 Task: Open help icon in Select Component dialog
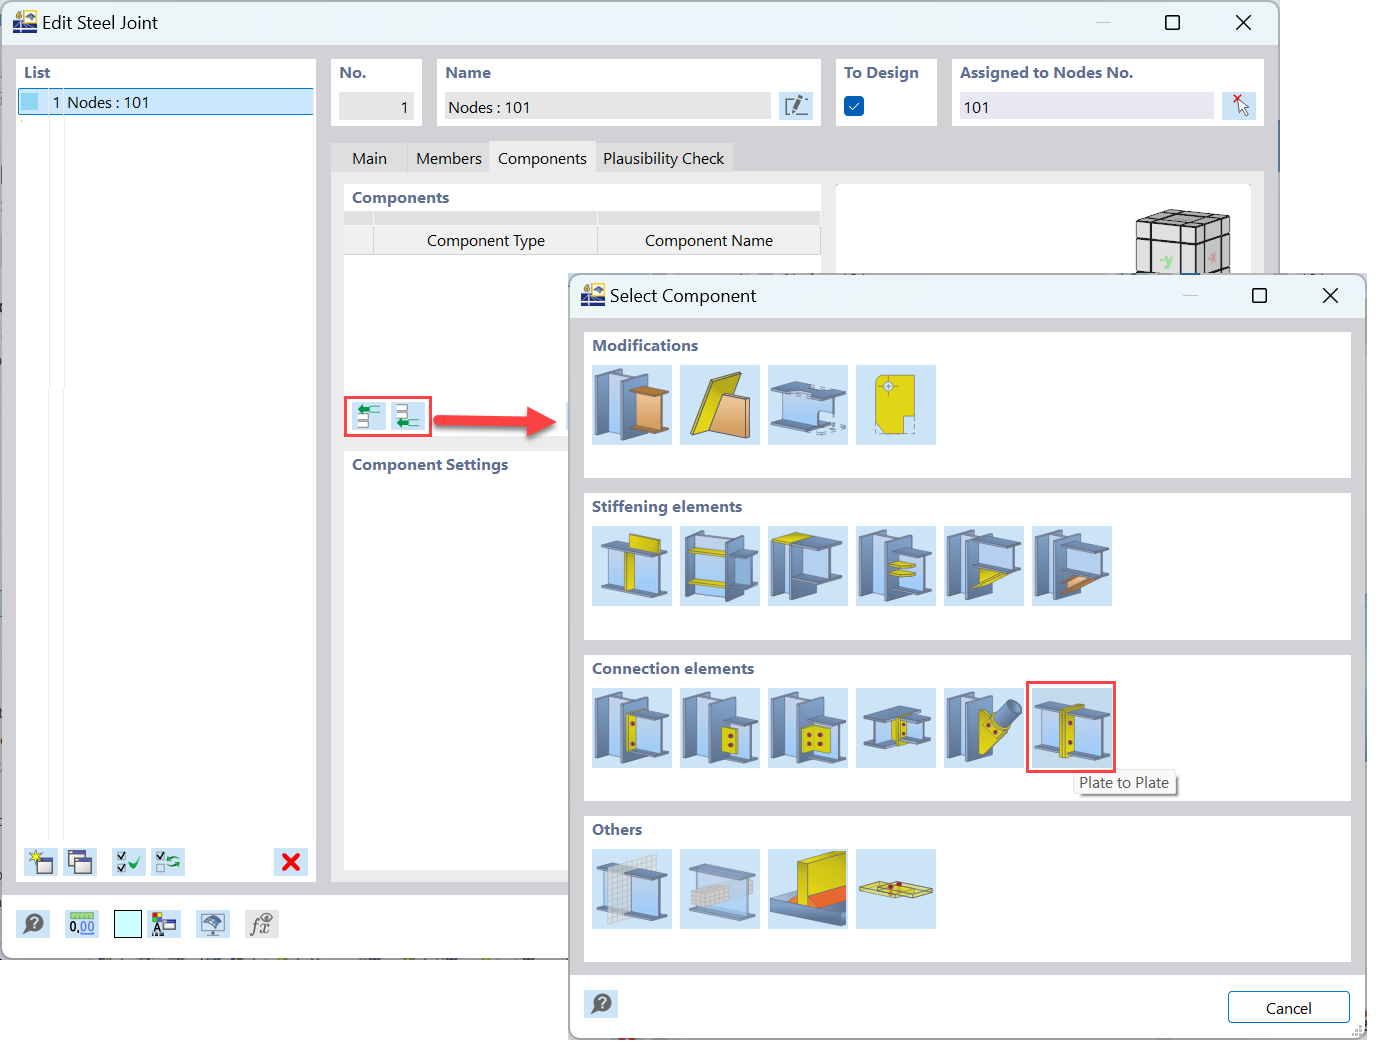(601, 1004)
